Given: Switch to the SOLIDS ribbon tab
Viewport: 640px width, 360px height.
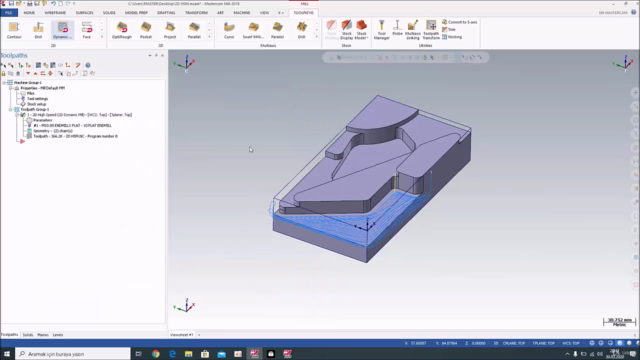Looking at the screenshot, I should (109, 13).
